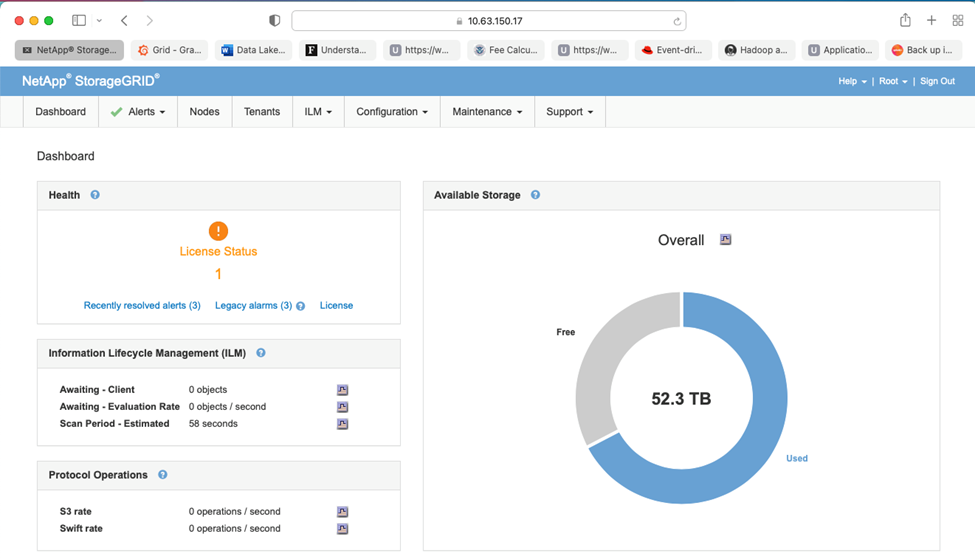
Task: Click the Available Storage help icon
Action: (x=535, y=195)
